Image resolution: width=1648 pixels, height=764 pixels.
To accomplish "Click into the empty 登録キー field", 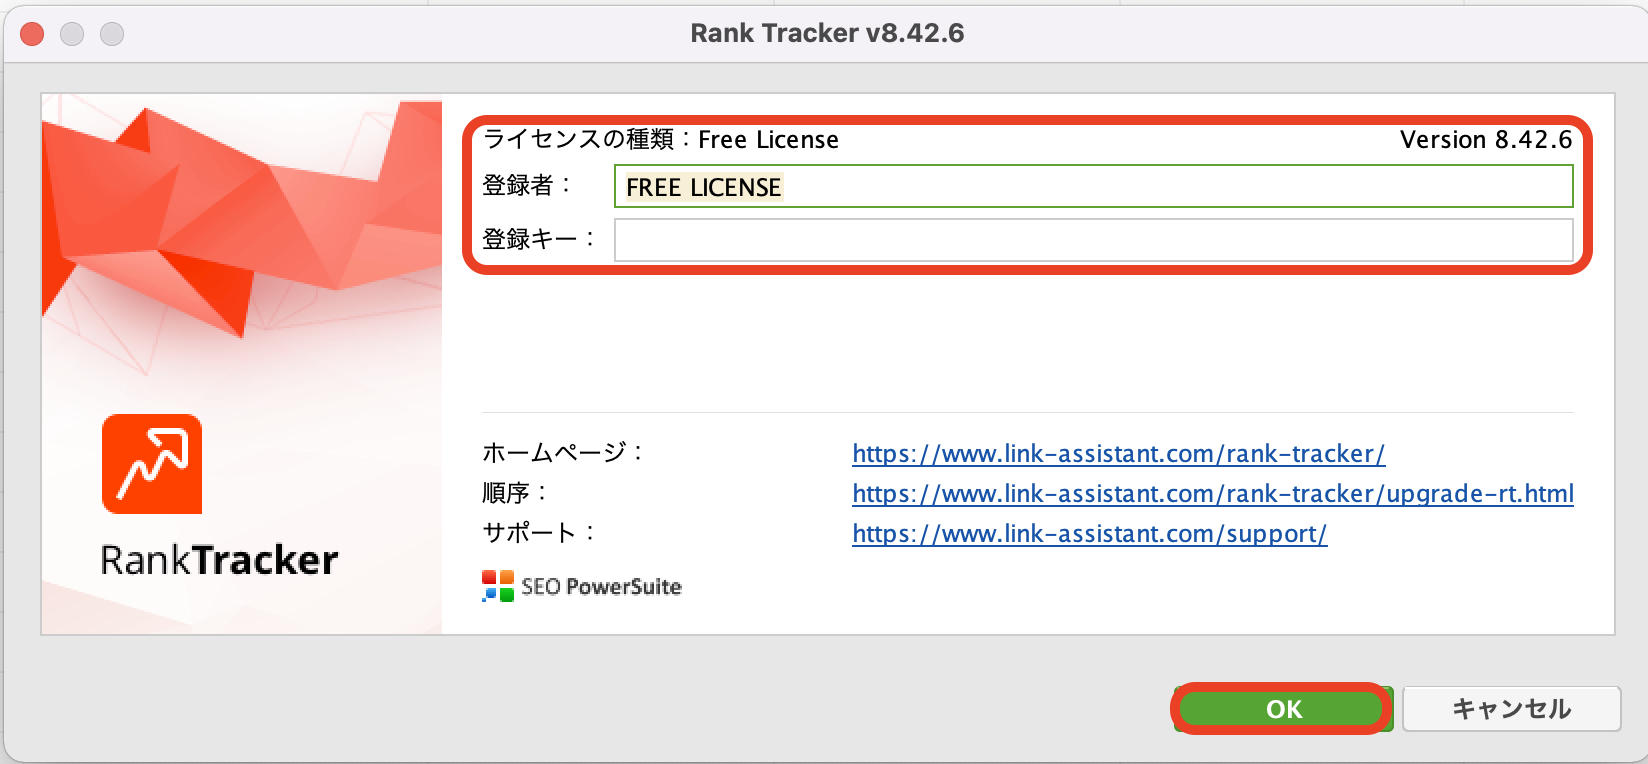I will (x=1093, y=240).
